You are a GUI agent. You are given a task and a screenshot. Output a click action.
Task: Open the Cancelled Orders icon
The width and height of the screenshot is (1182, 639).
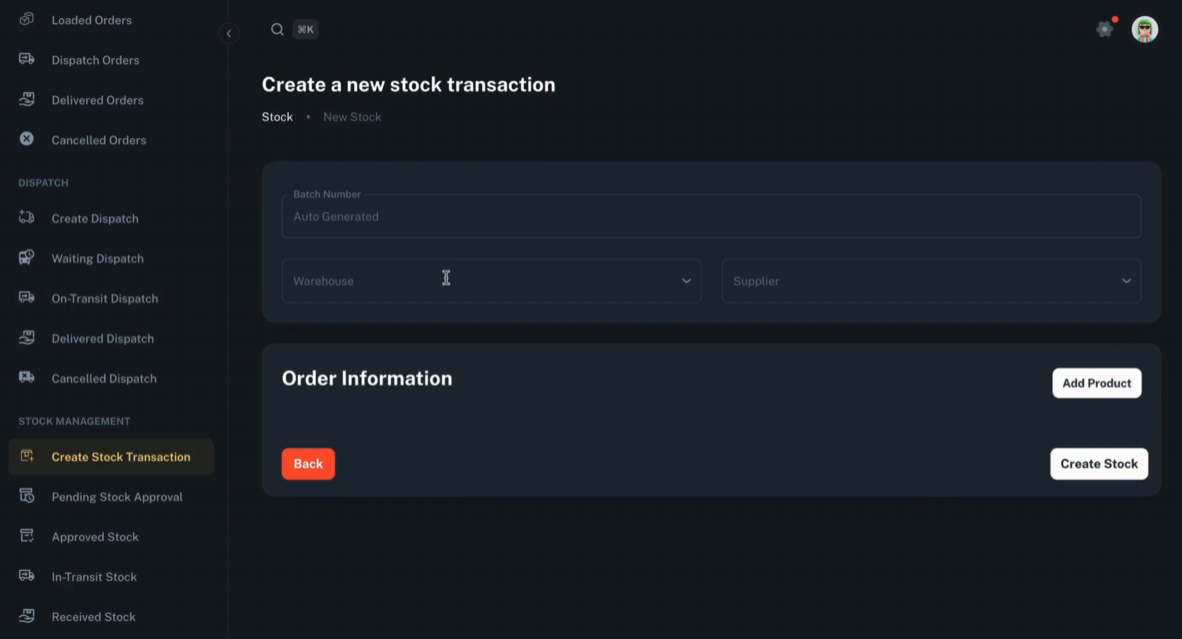26,139
